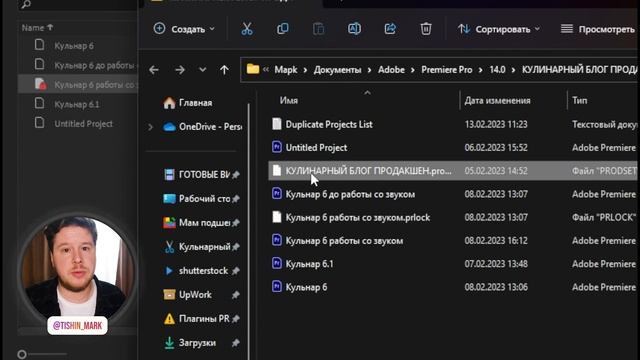Click the Copy icon in toolbar
Image resolution: width=640 pixels, height=360 pixels.
point(282,29)
